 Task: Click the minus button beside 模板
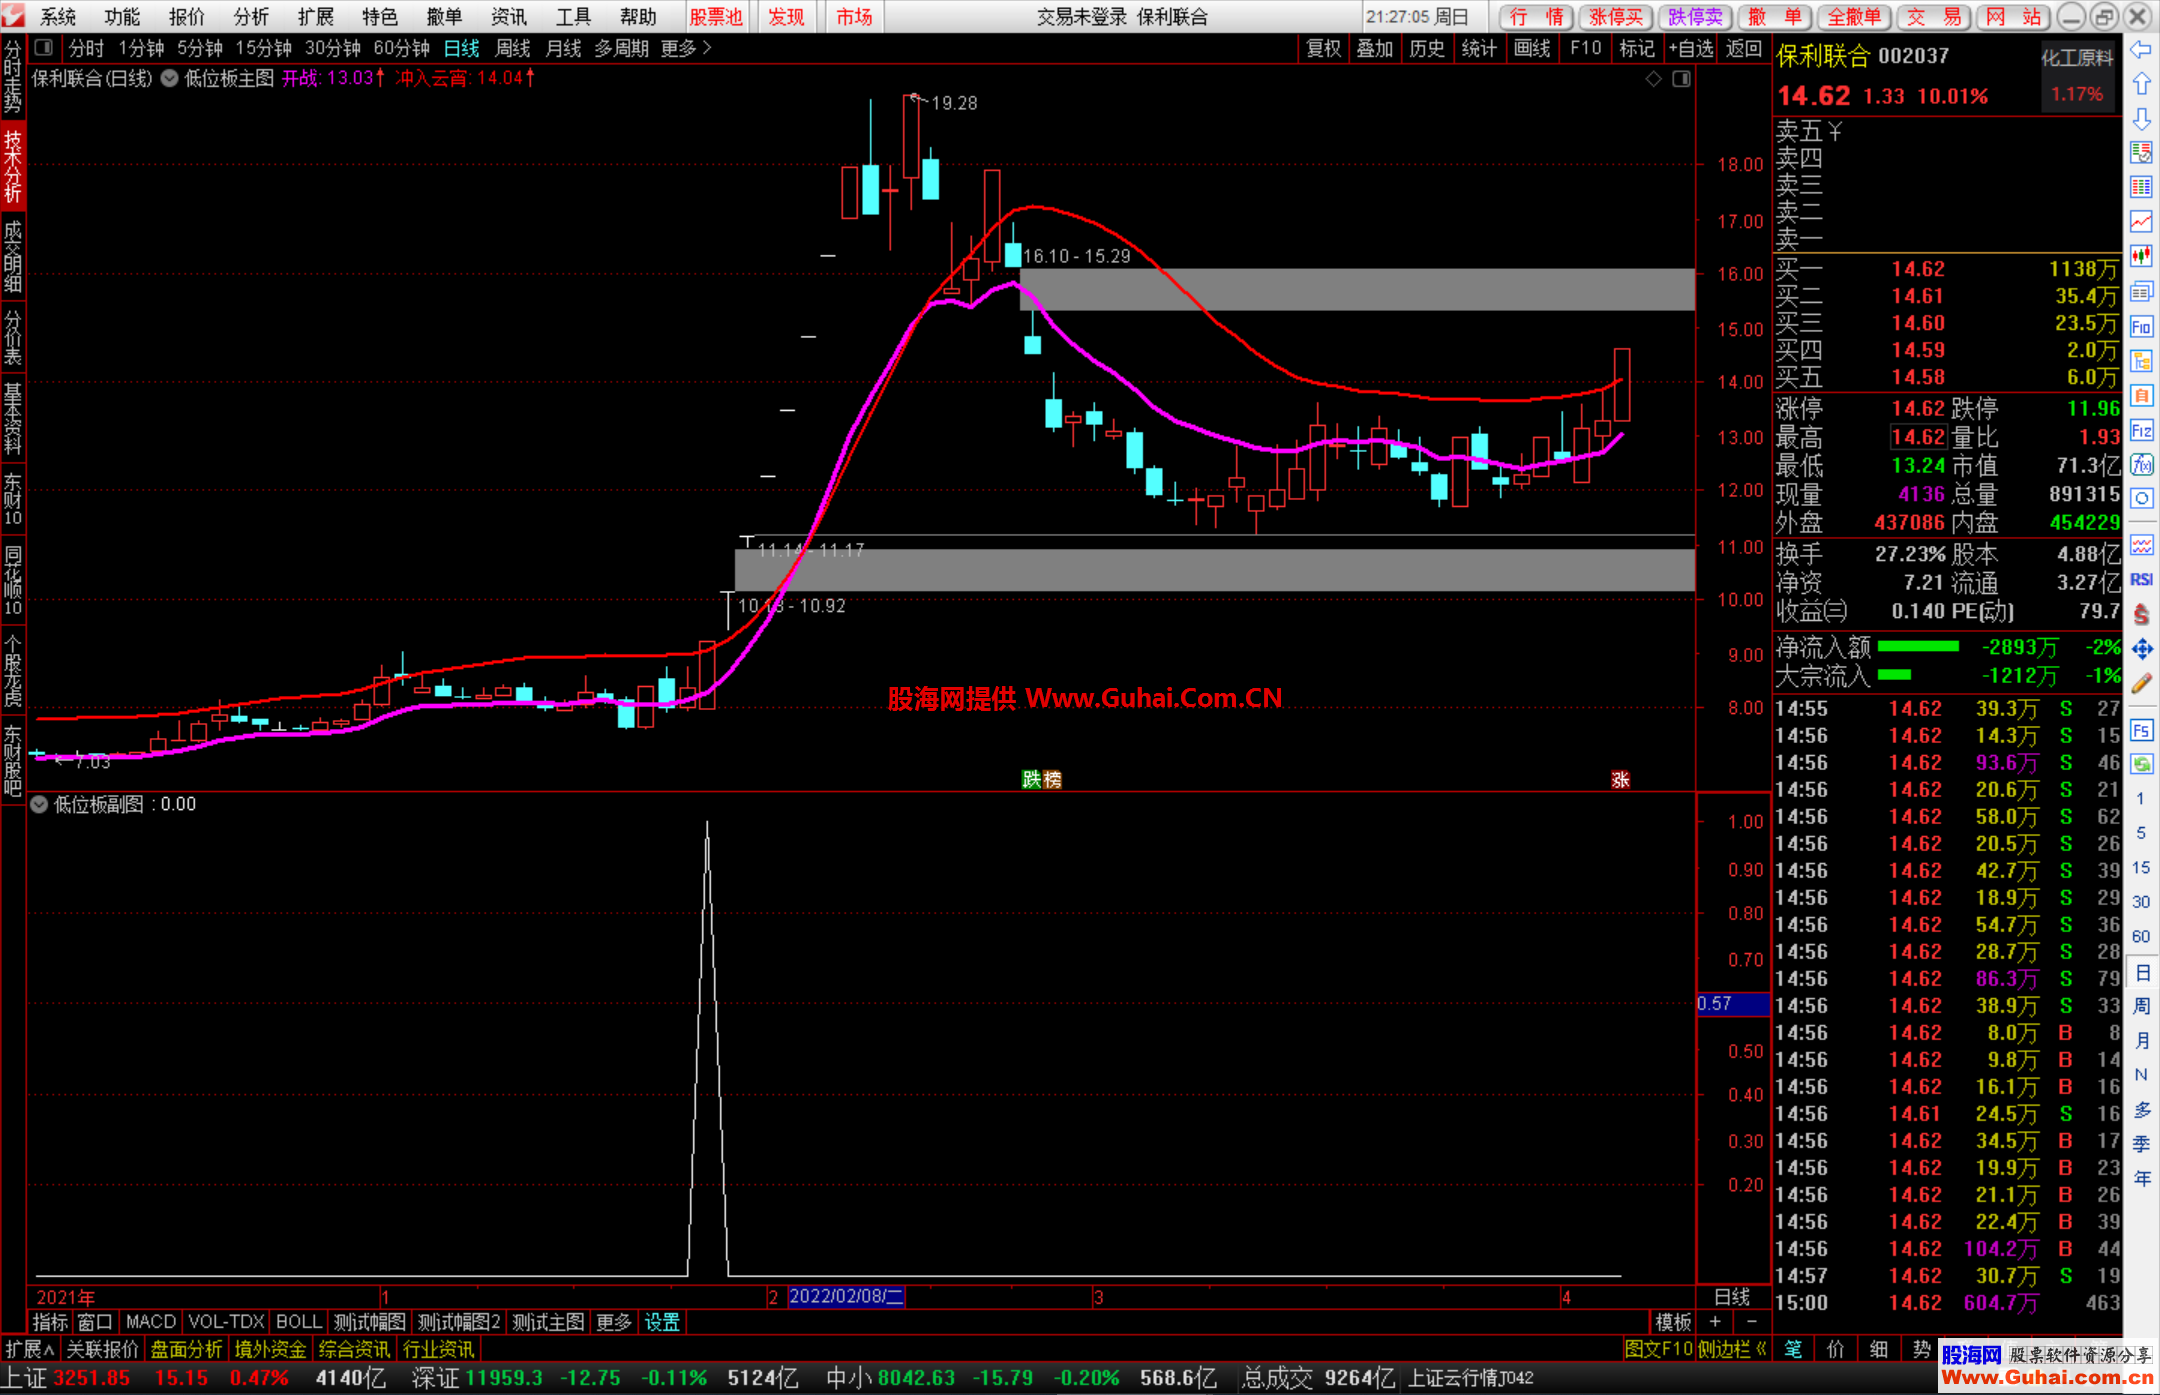(x=1751, y=1322)
